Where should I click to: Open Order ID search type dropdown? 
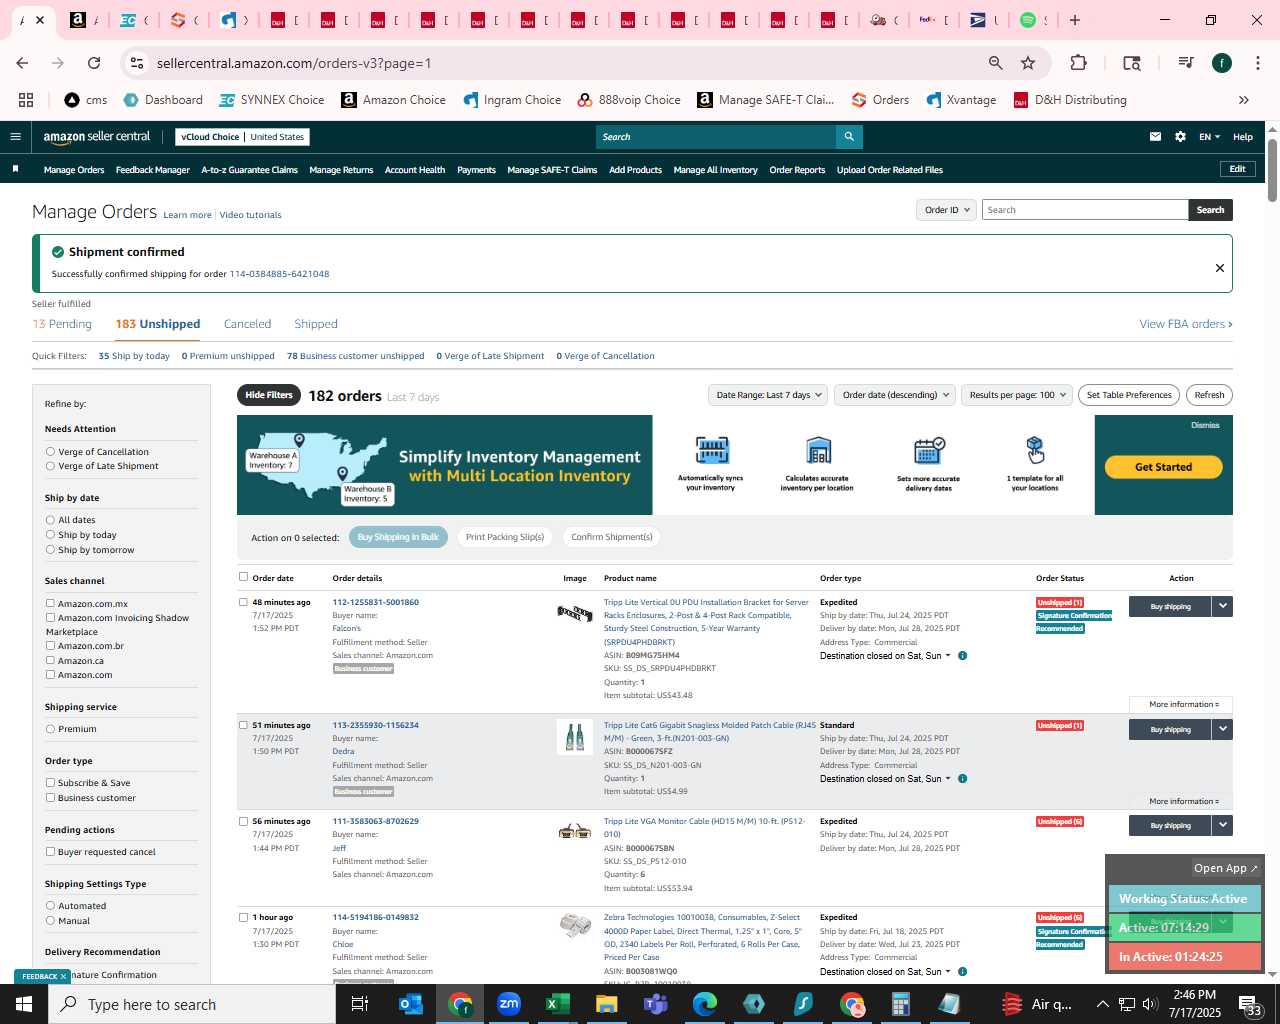pos(946,210)
